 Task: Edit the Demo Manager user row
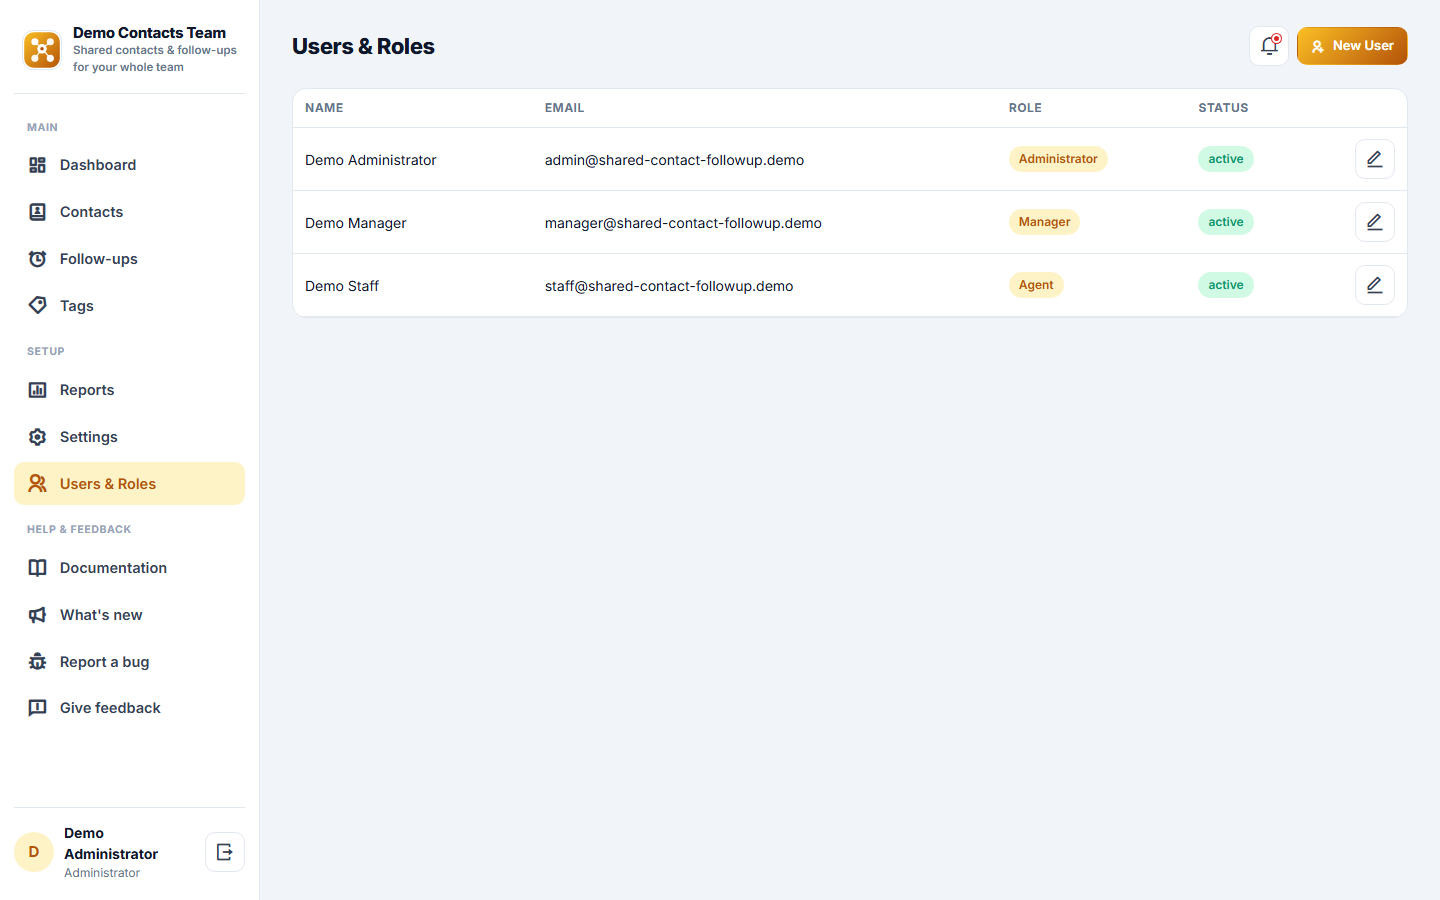coord(1375,222)
